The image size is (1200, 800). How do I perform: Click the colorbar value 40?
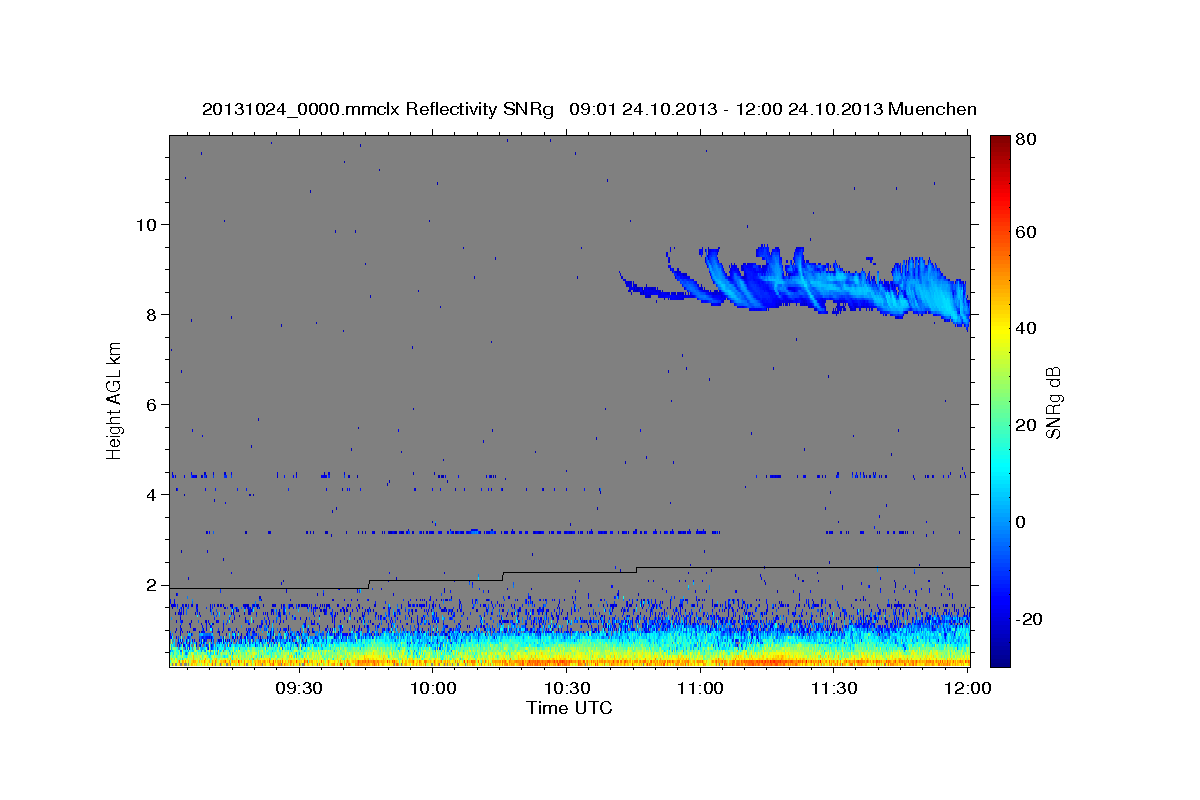(1028, 328)
